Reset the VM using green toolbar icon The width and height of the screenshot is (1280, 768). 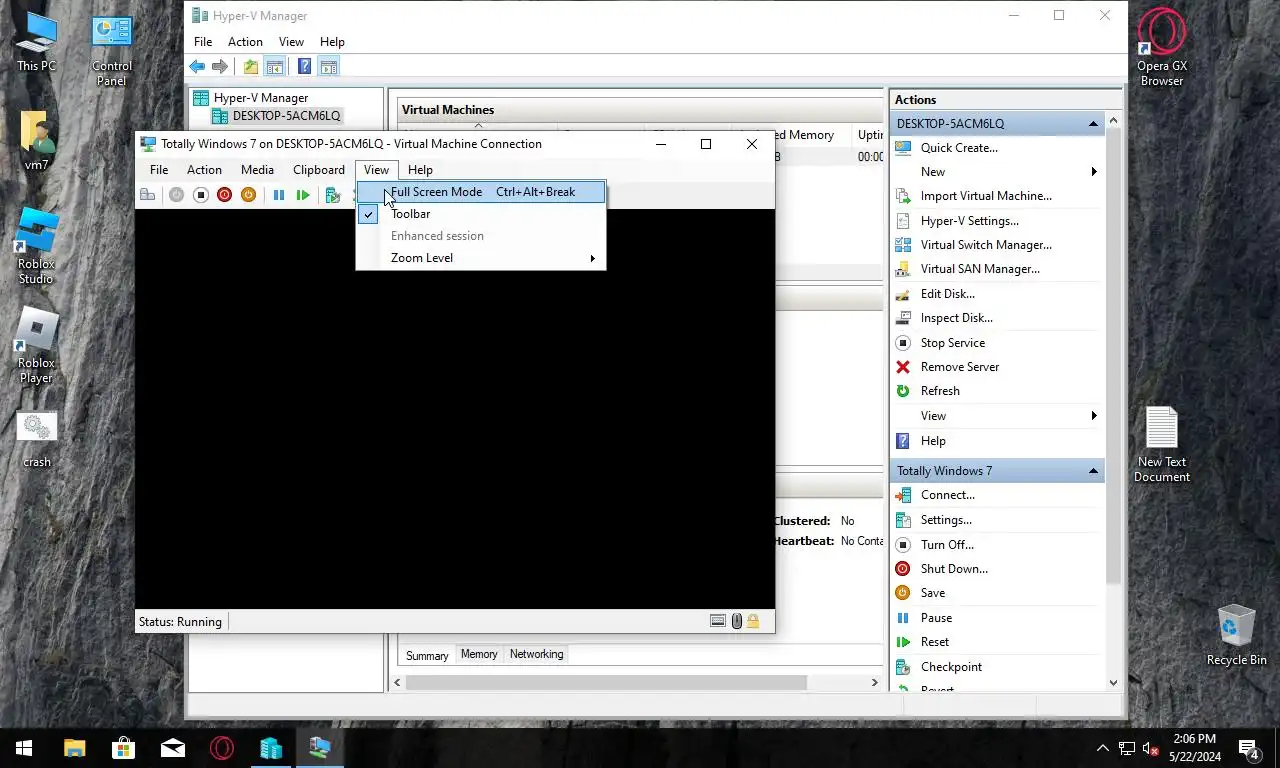click(x=303, y=195)
